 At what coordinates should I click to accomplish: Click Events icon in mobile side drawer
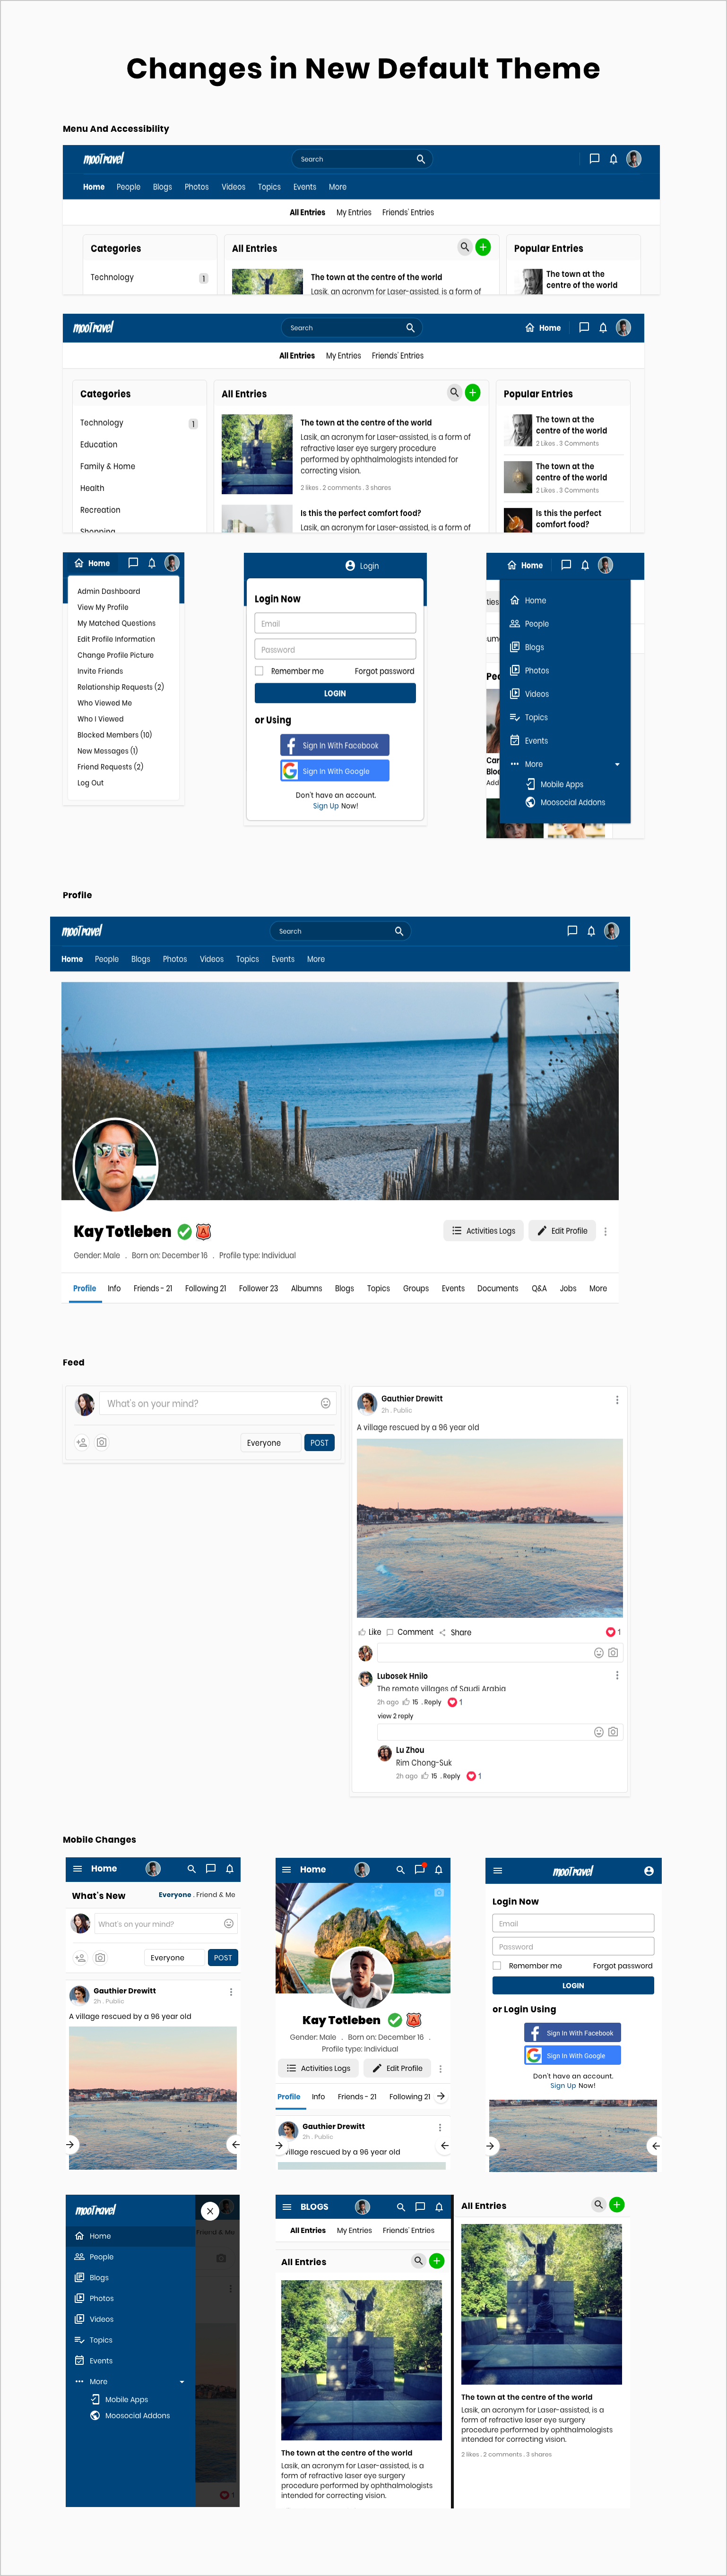pos(79,2361)
